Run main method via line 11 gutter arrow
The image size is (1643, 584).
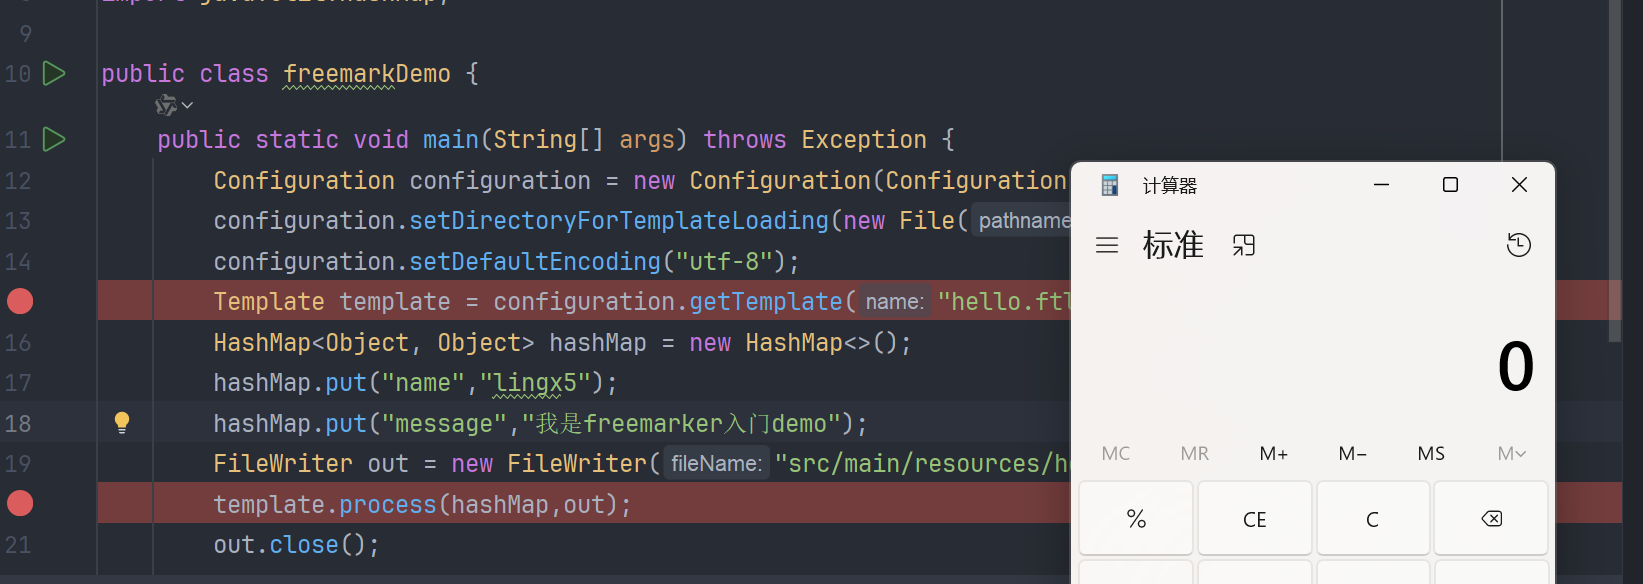[x=54, y=139]
